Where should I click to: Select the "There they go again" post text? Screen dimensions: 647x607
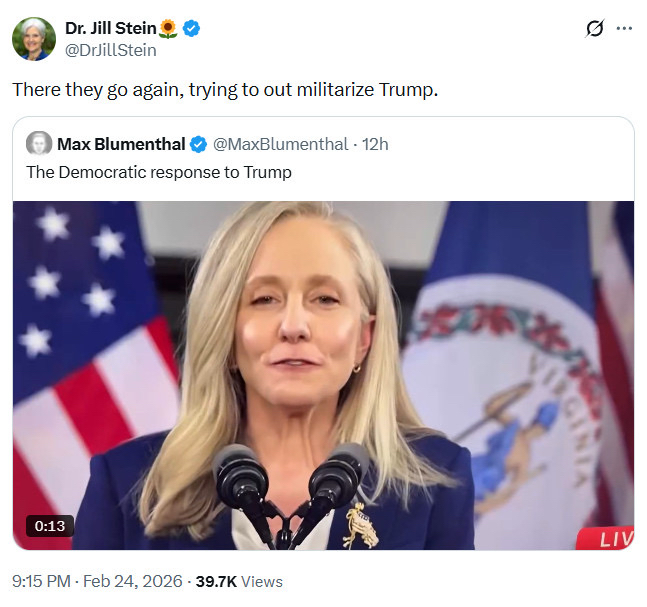tap(225, 89)
